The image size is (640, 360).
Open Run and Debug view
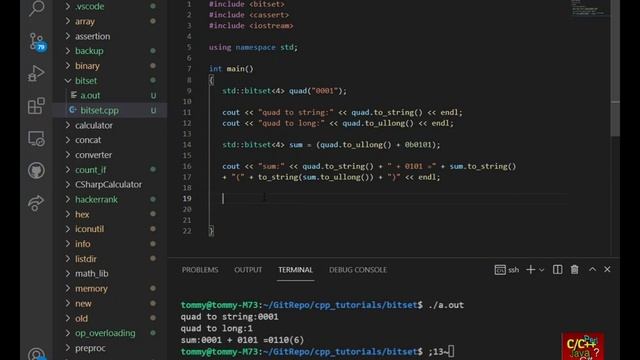pos(36,73)
